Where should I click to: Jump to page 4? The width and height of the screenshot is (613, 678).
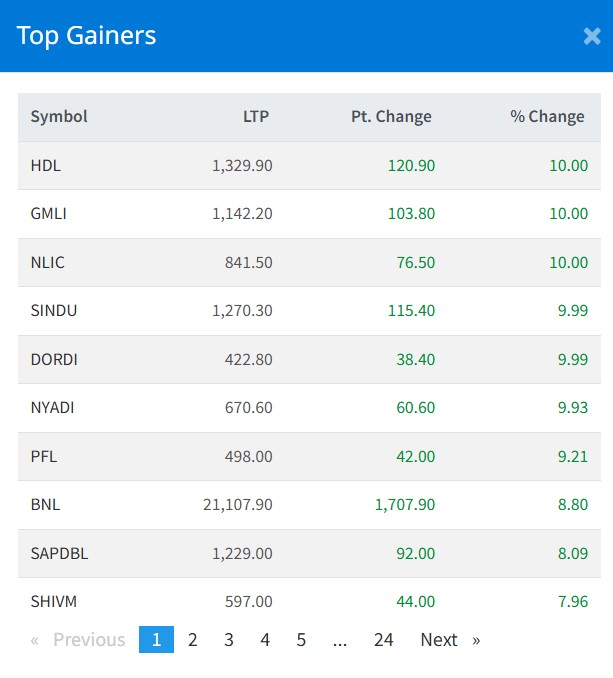[x=265, y=640]
